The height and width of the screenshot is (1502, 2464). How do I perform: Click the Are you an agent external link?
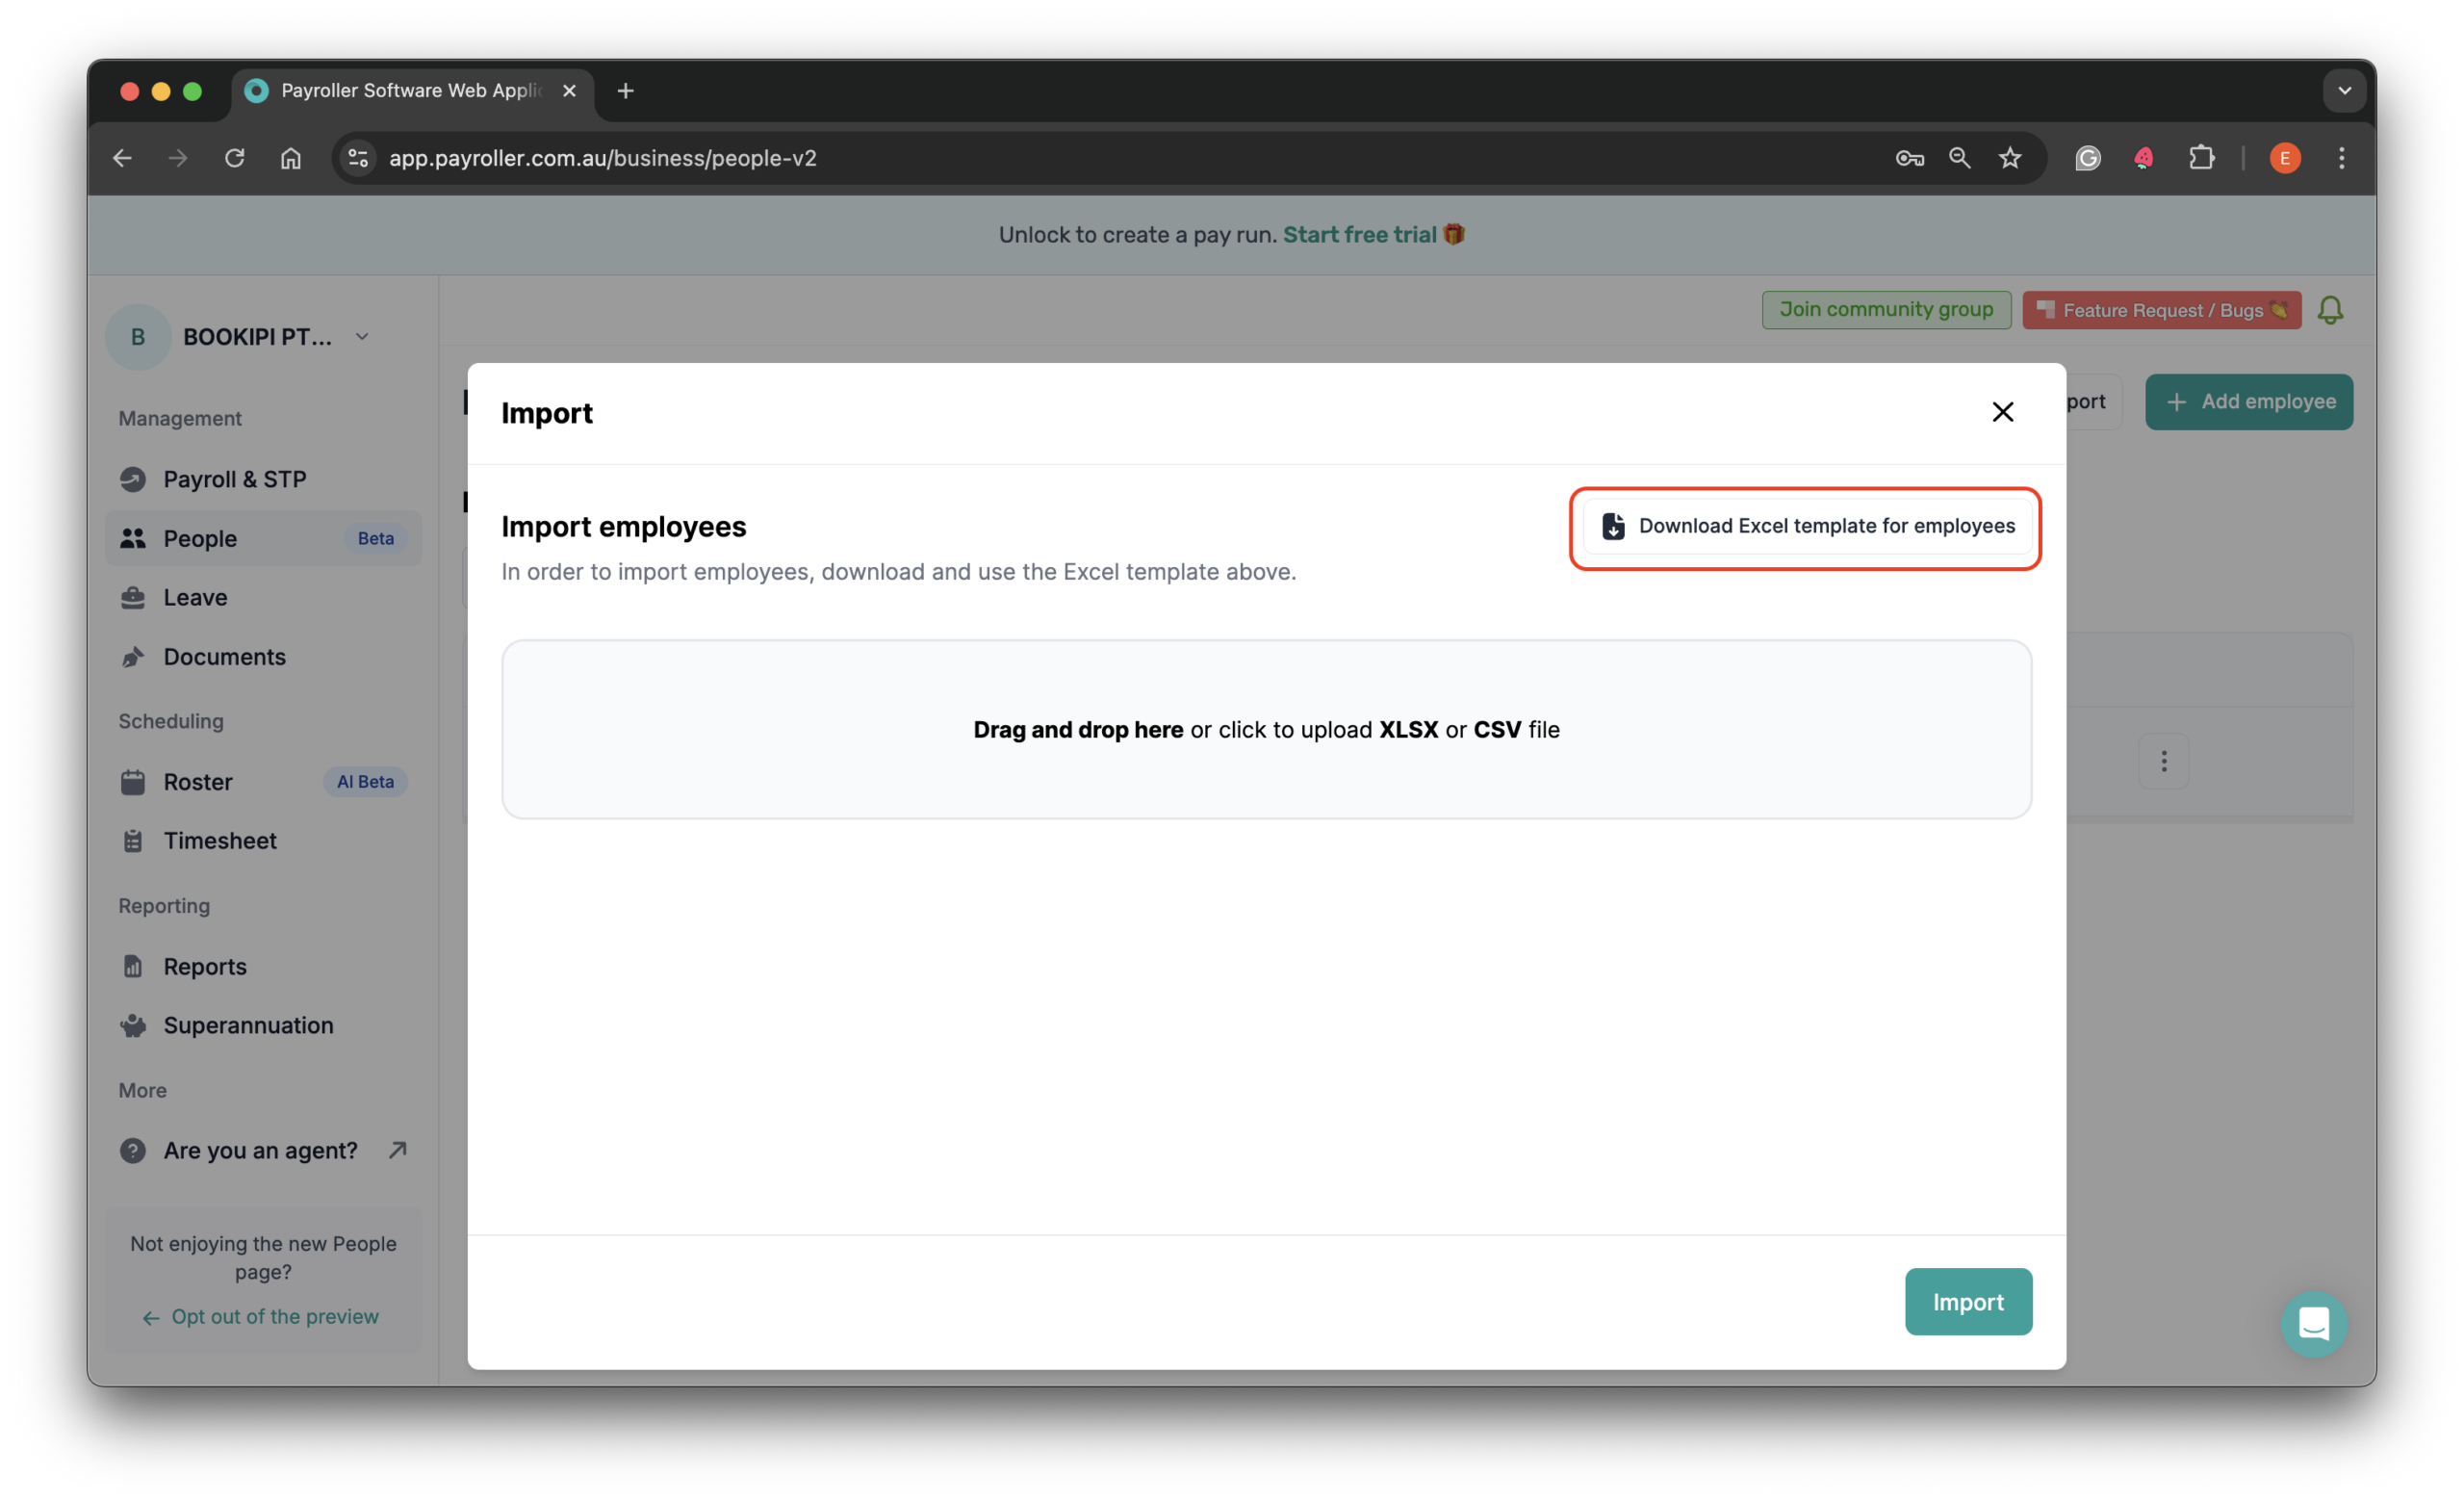tap(260, 1150)
